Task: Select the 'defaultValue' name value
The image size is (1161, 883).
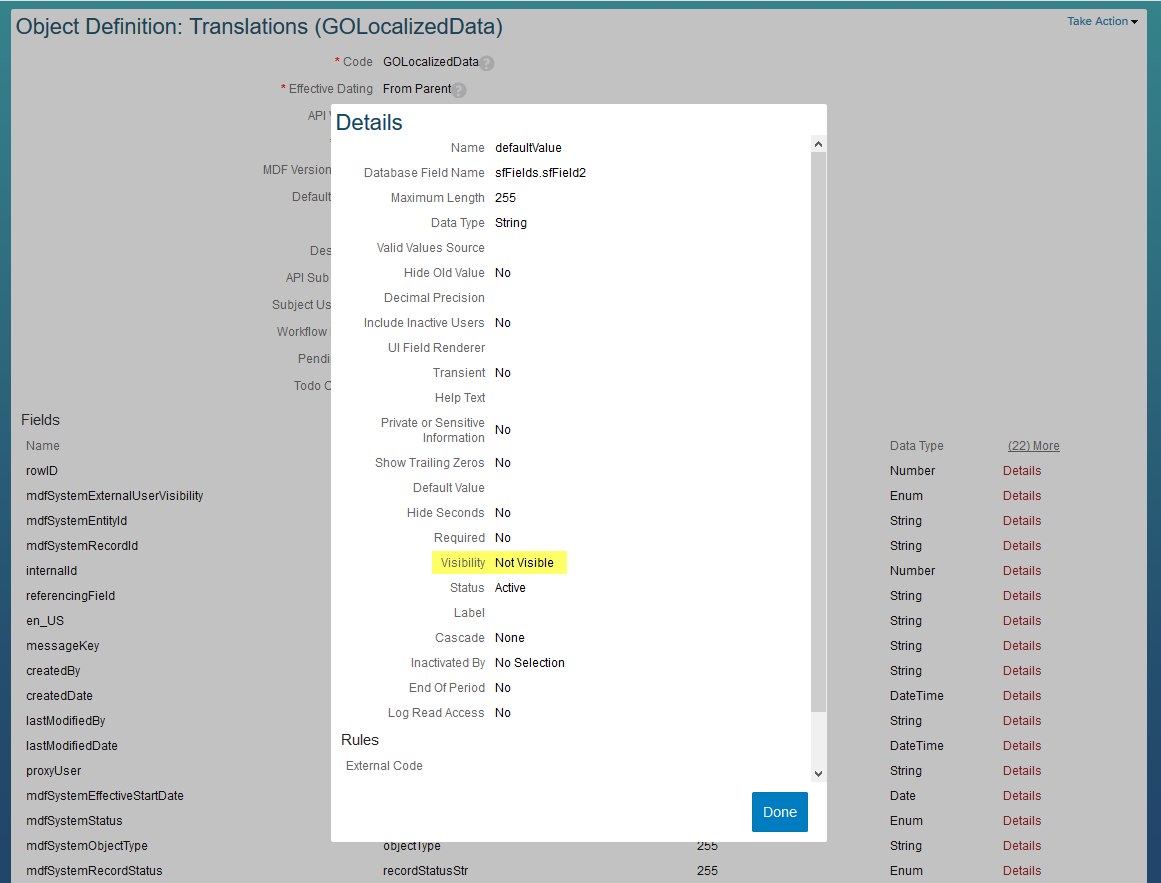Action: [528, 148]
